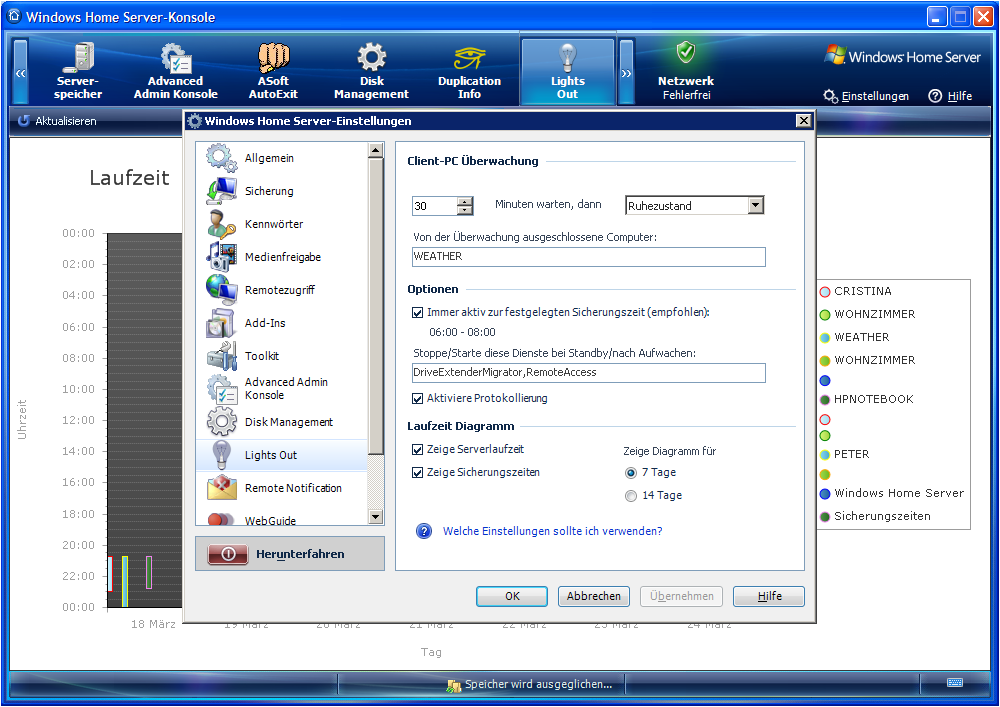Select Add-Ins icon in settings list
The image size is (1000, 707).
point(221,323)
